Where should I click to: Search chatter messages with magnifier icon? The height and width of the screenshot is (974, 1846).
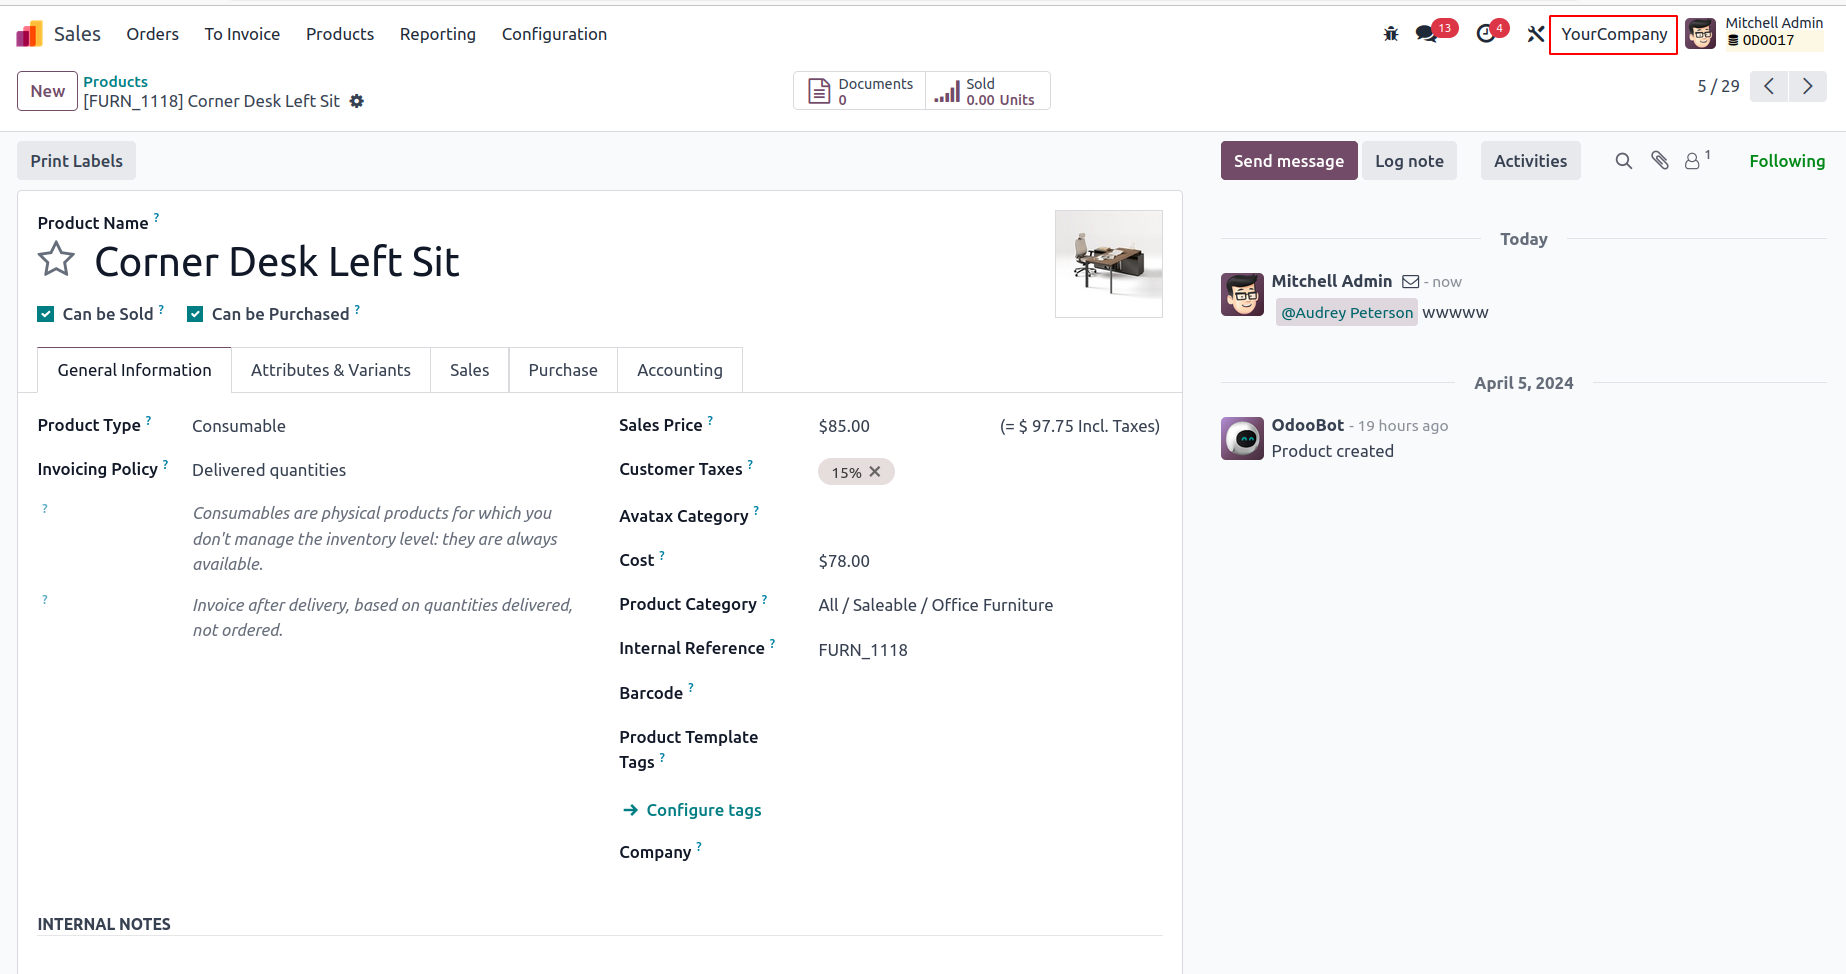point(1624,161)
